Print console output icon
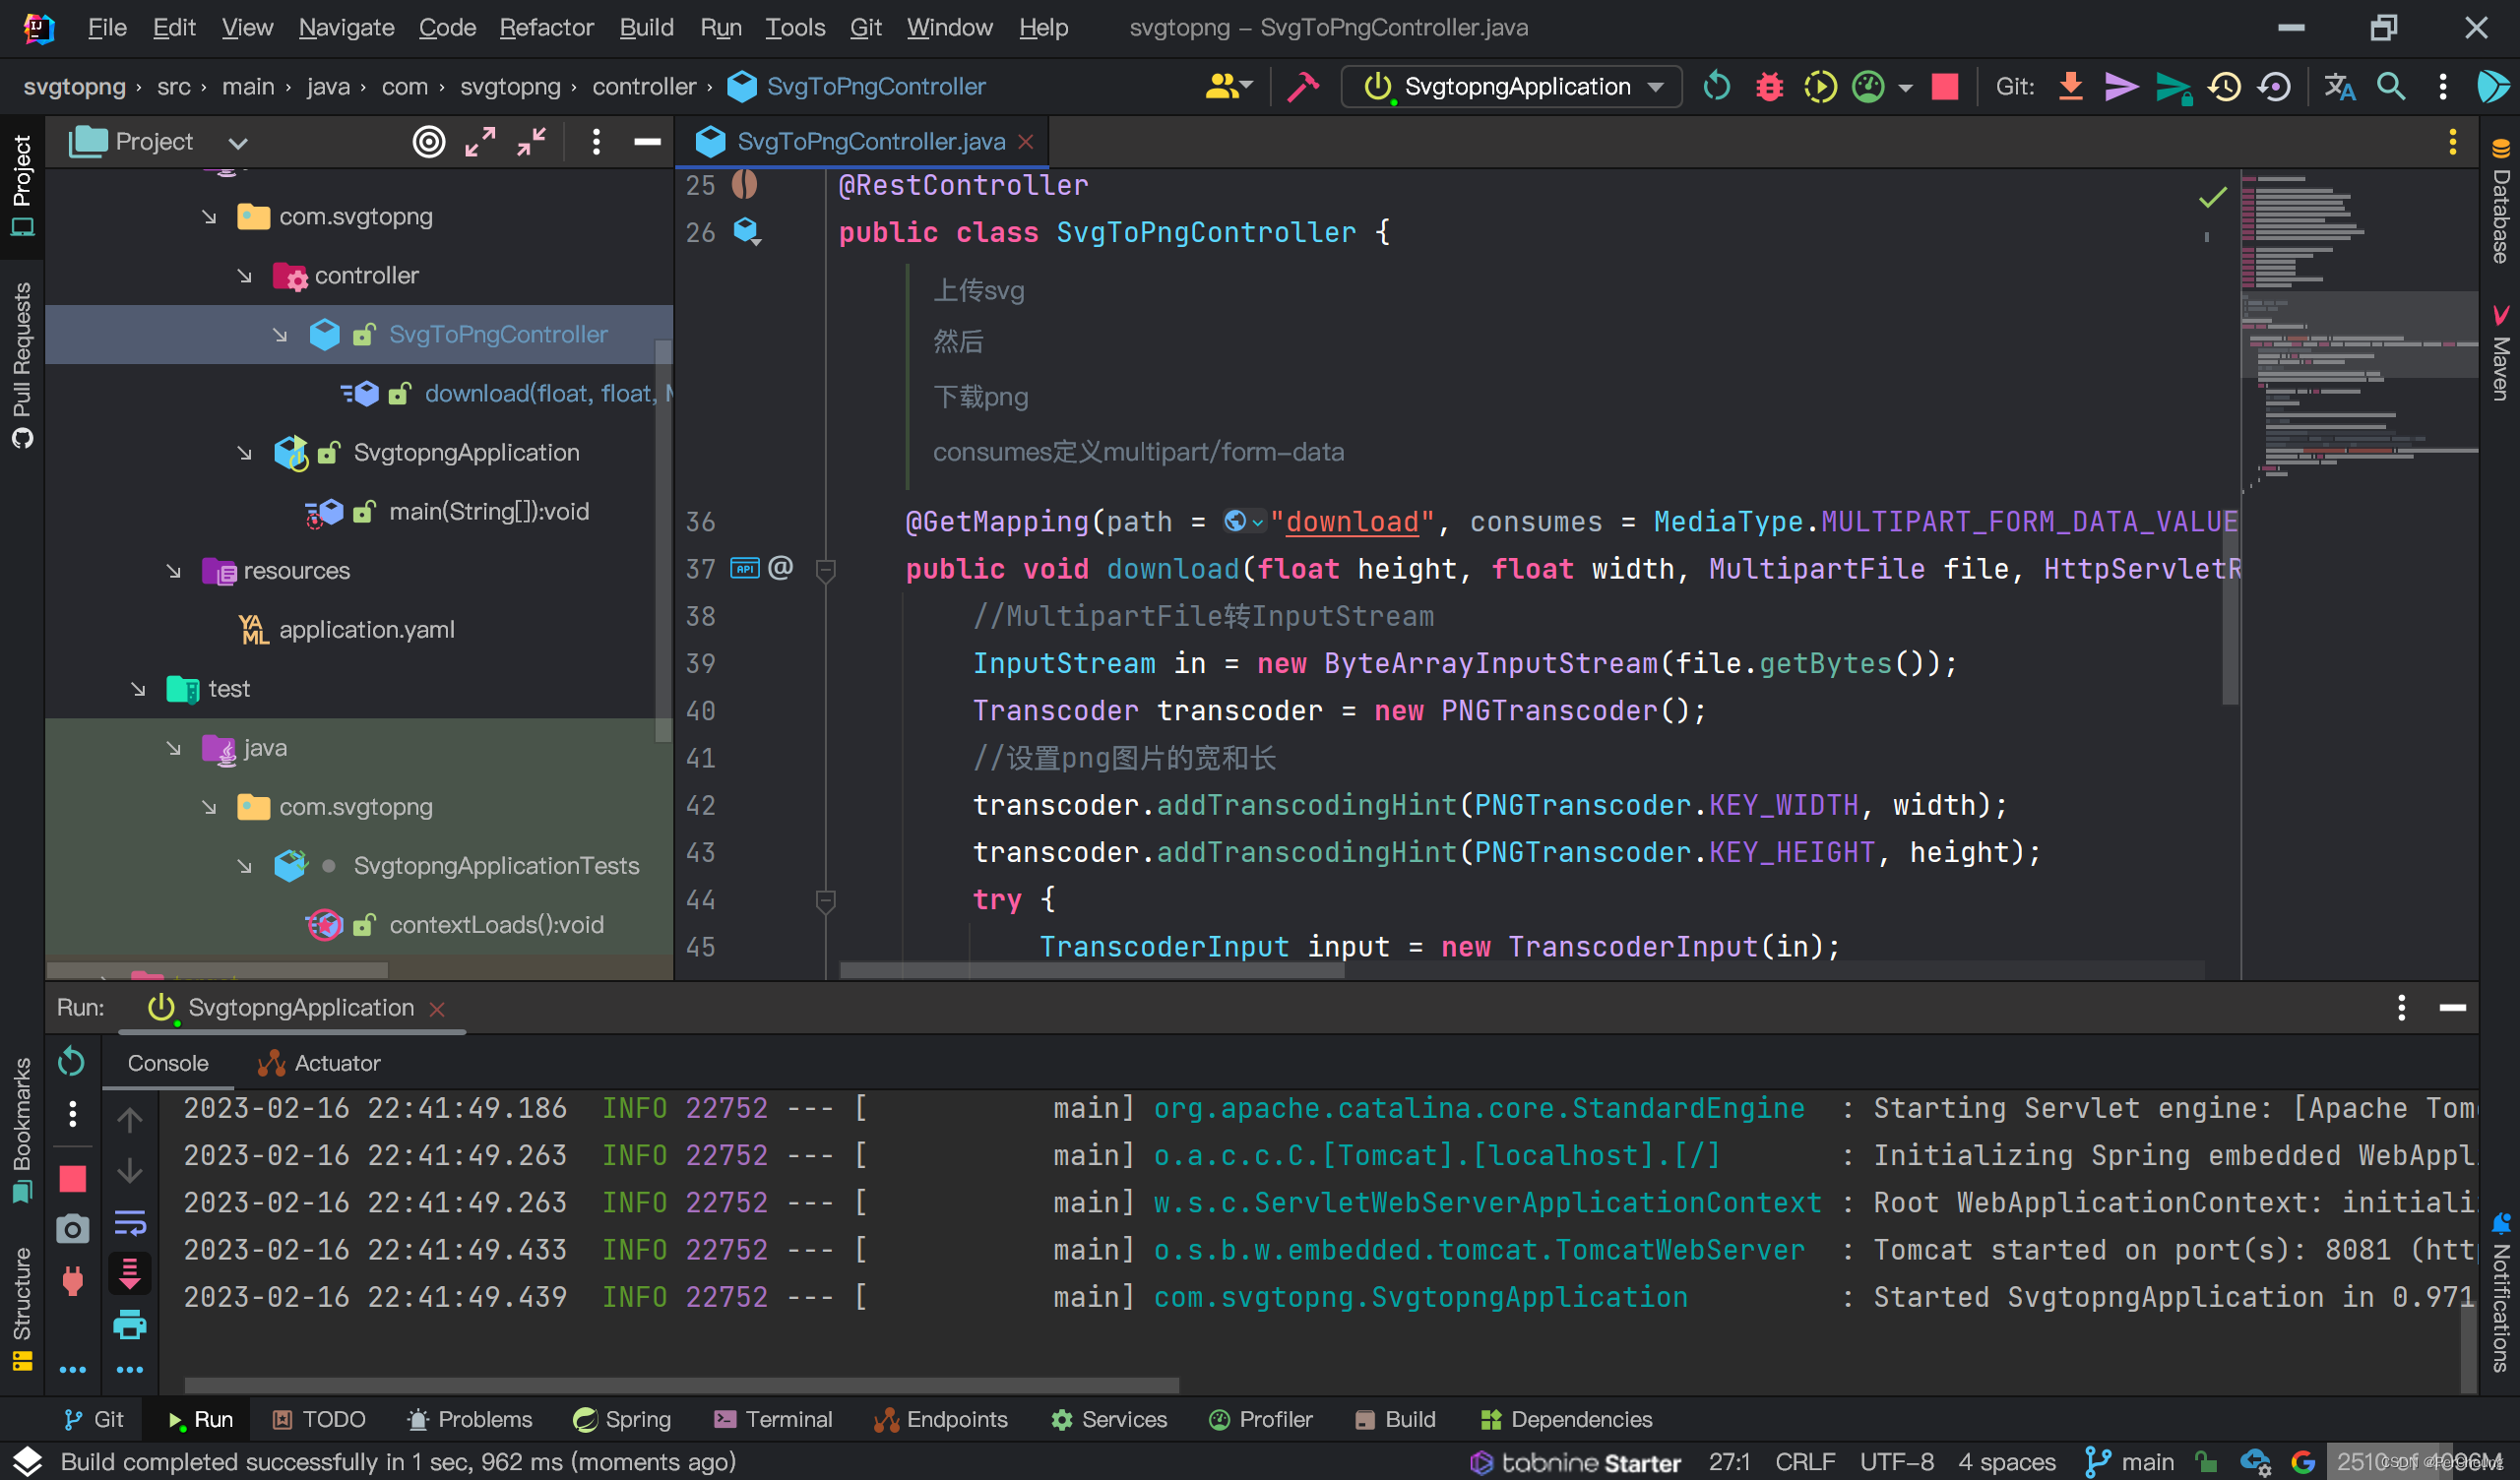 [130, 1326]
